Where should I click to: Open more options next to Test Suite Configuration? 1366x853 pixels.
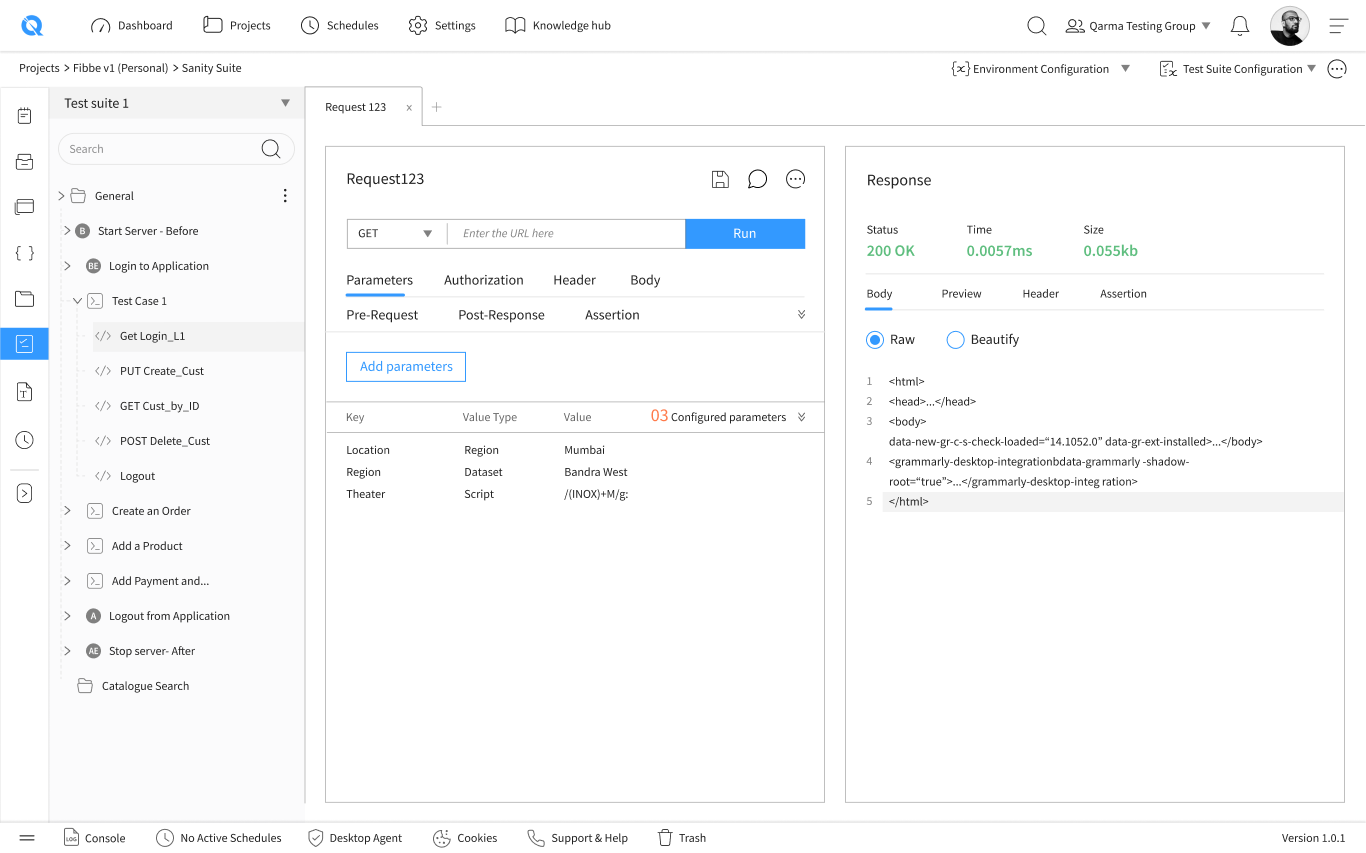pyautogui.click(x=1337, y=69)
